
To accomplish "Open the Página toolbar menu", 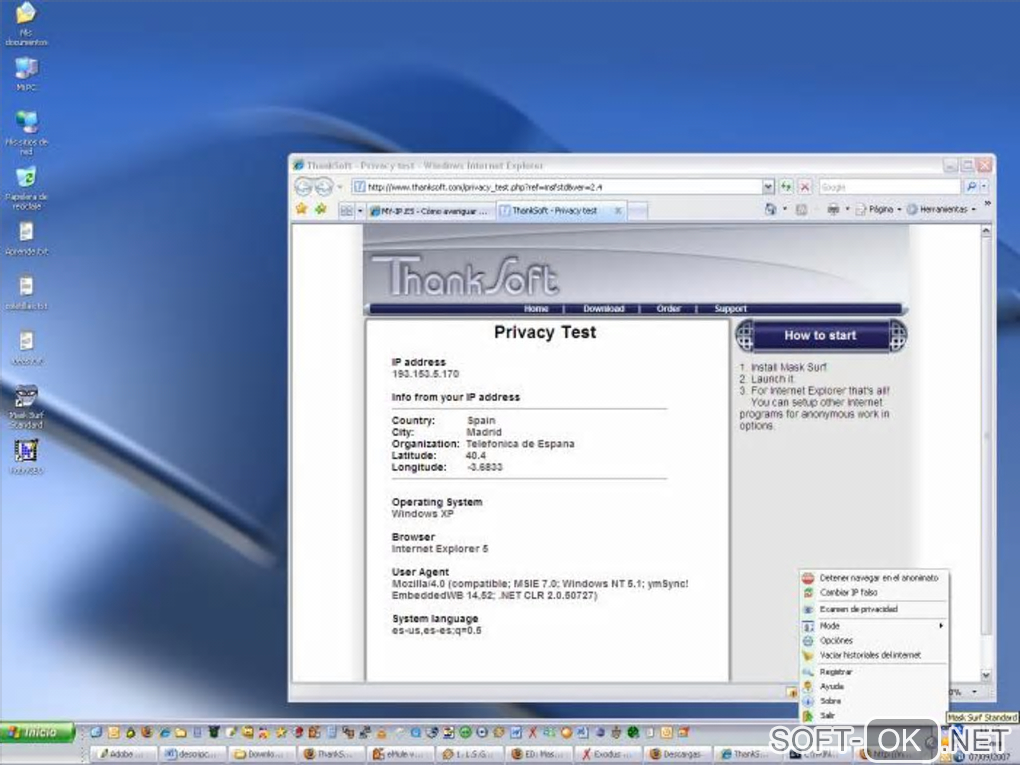I will (x=878, y=209).
